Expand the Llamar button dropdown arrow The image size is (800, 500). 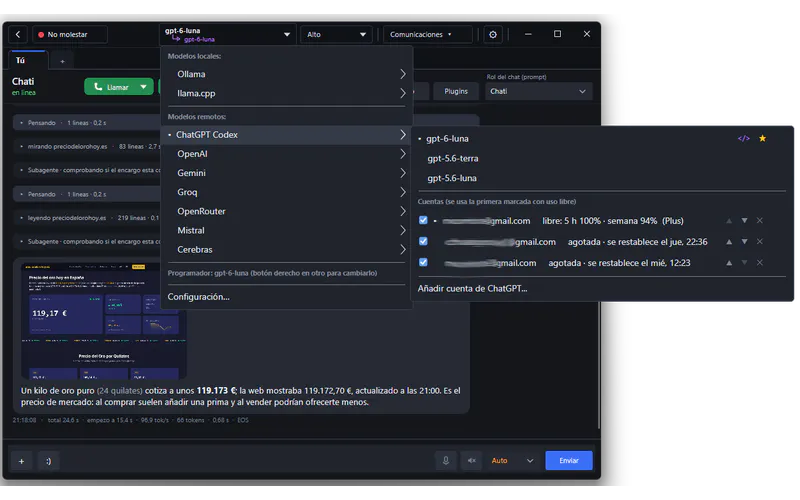[144, 87]
